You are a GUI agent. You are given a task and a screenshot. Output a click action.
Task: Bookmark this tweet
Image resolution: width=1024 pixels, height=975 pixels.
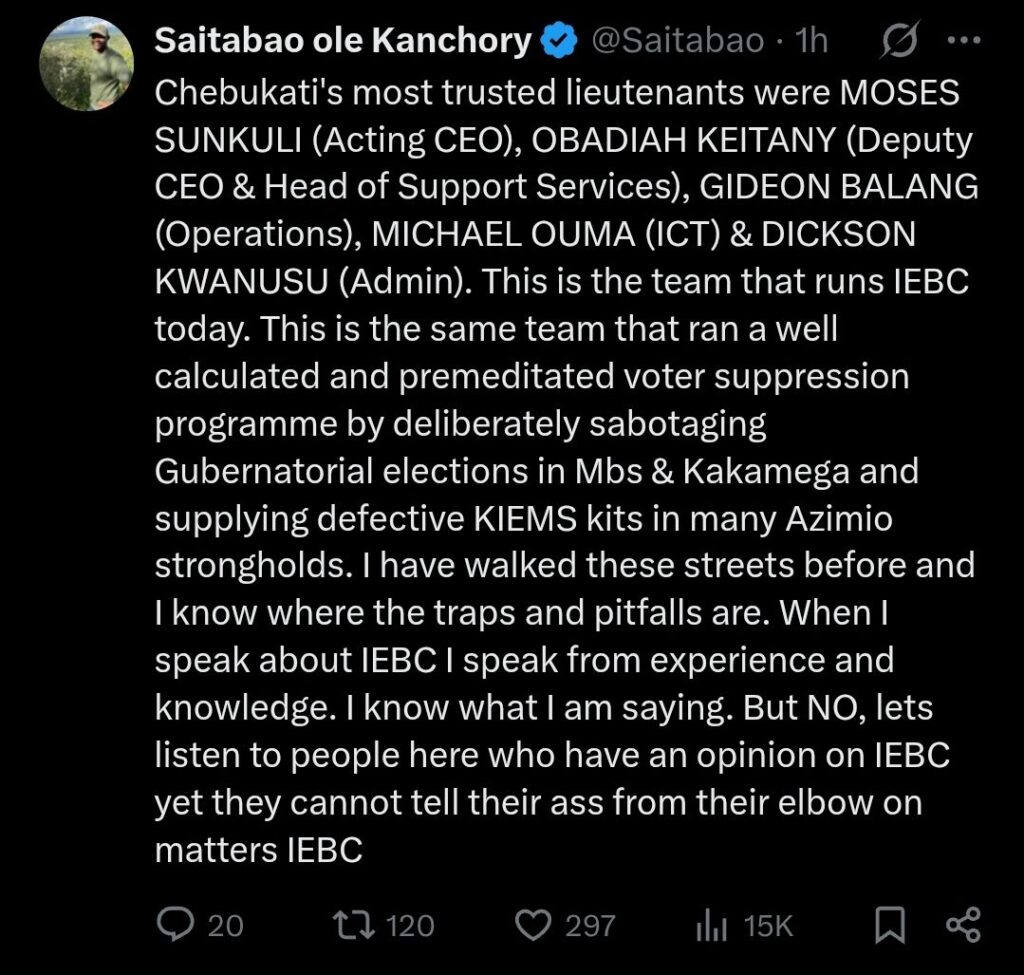coord(889,926)
